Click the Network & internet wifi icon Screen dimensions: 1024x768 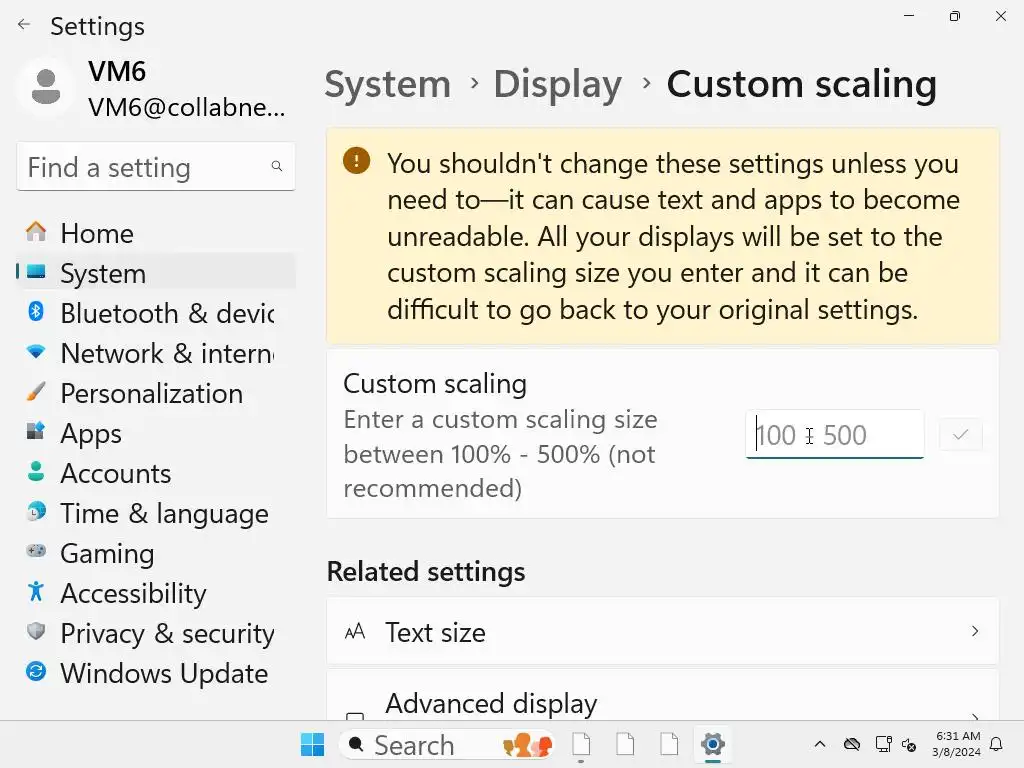36,352
